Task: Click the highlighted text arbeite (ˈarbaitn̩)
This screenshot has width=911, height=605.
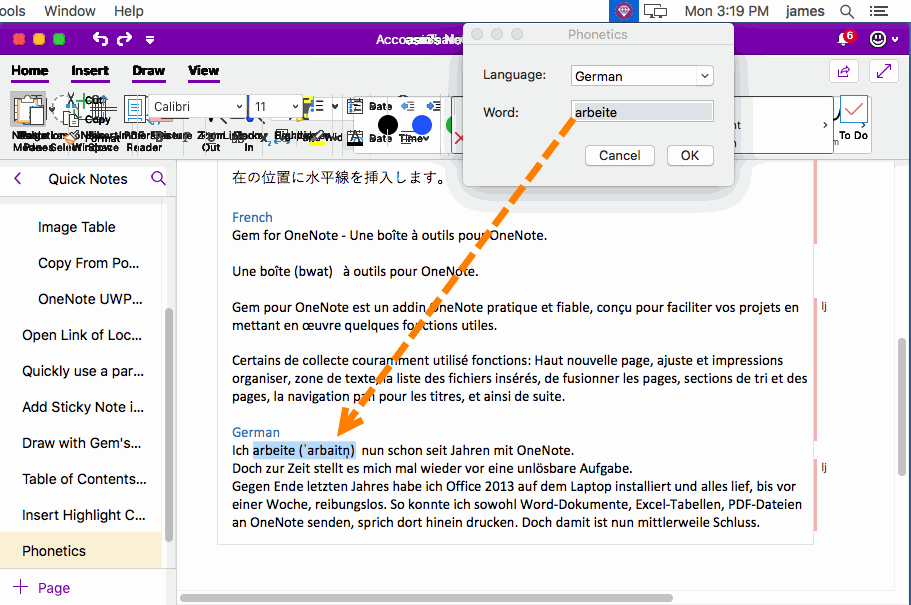Action: [304, 450]
